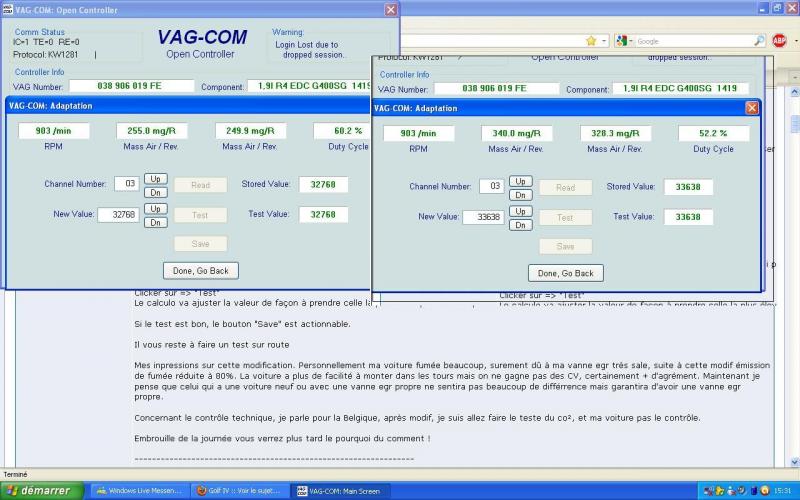The width and height of the screenshot is (800, 500).
Task: Click Component field 1,9l R4 EDC in left window
Action: (309, 86)
